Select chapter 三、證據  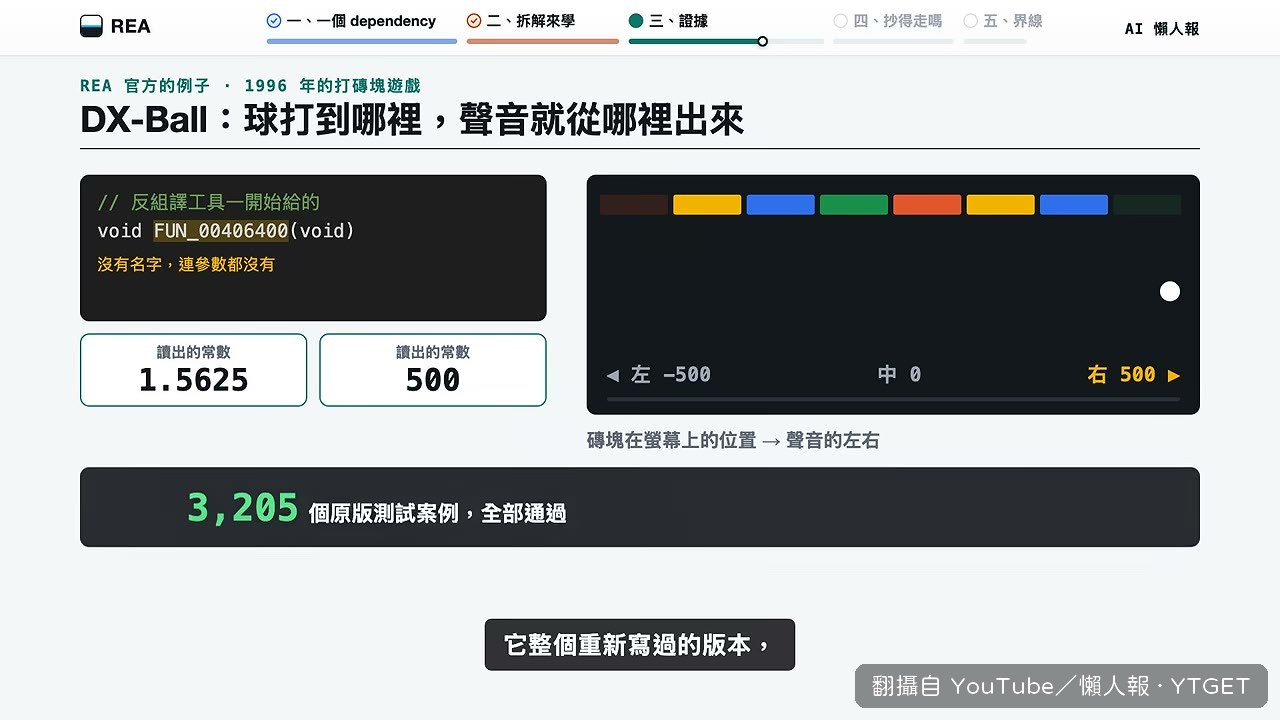(x=668, y=20)
